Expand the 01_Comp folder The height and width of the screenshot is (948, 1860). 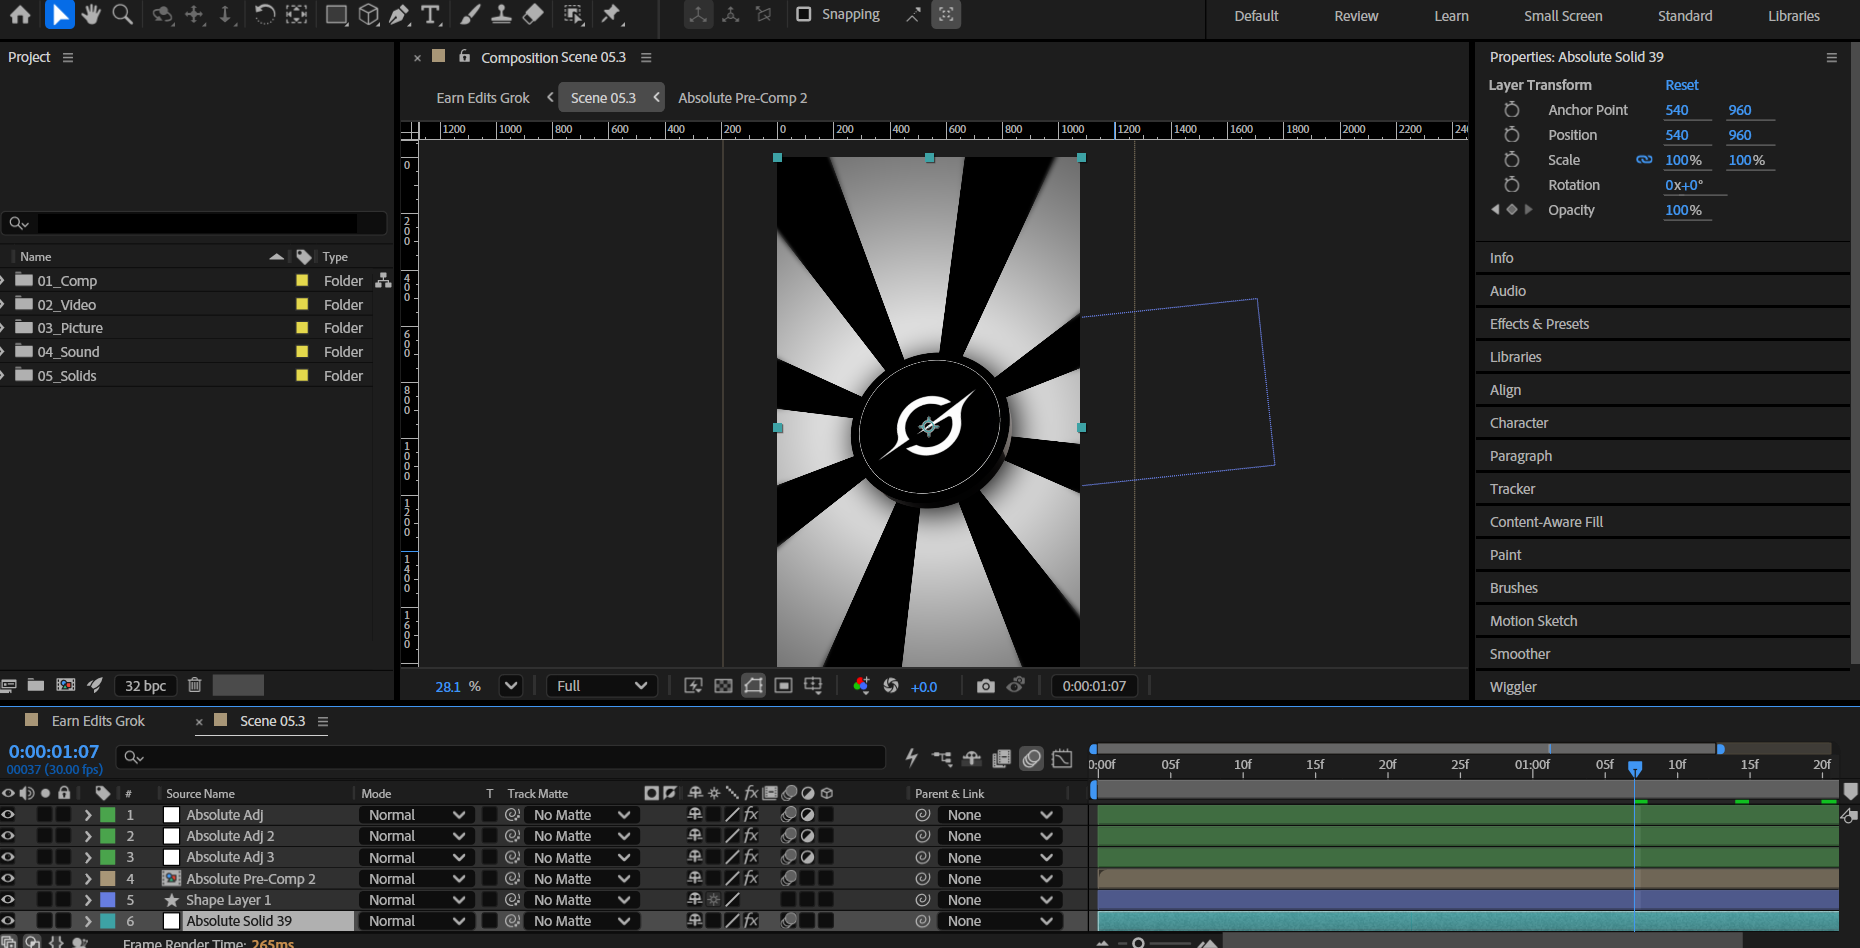pos(4,281)
